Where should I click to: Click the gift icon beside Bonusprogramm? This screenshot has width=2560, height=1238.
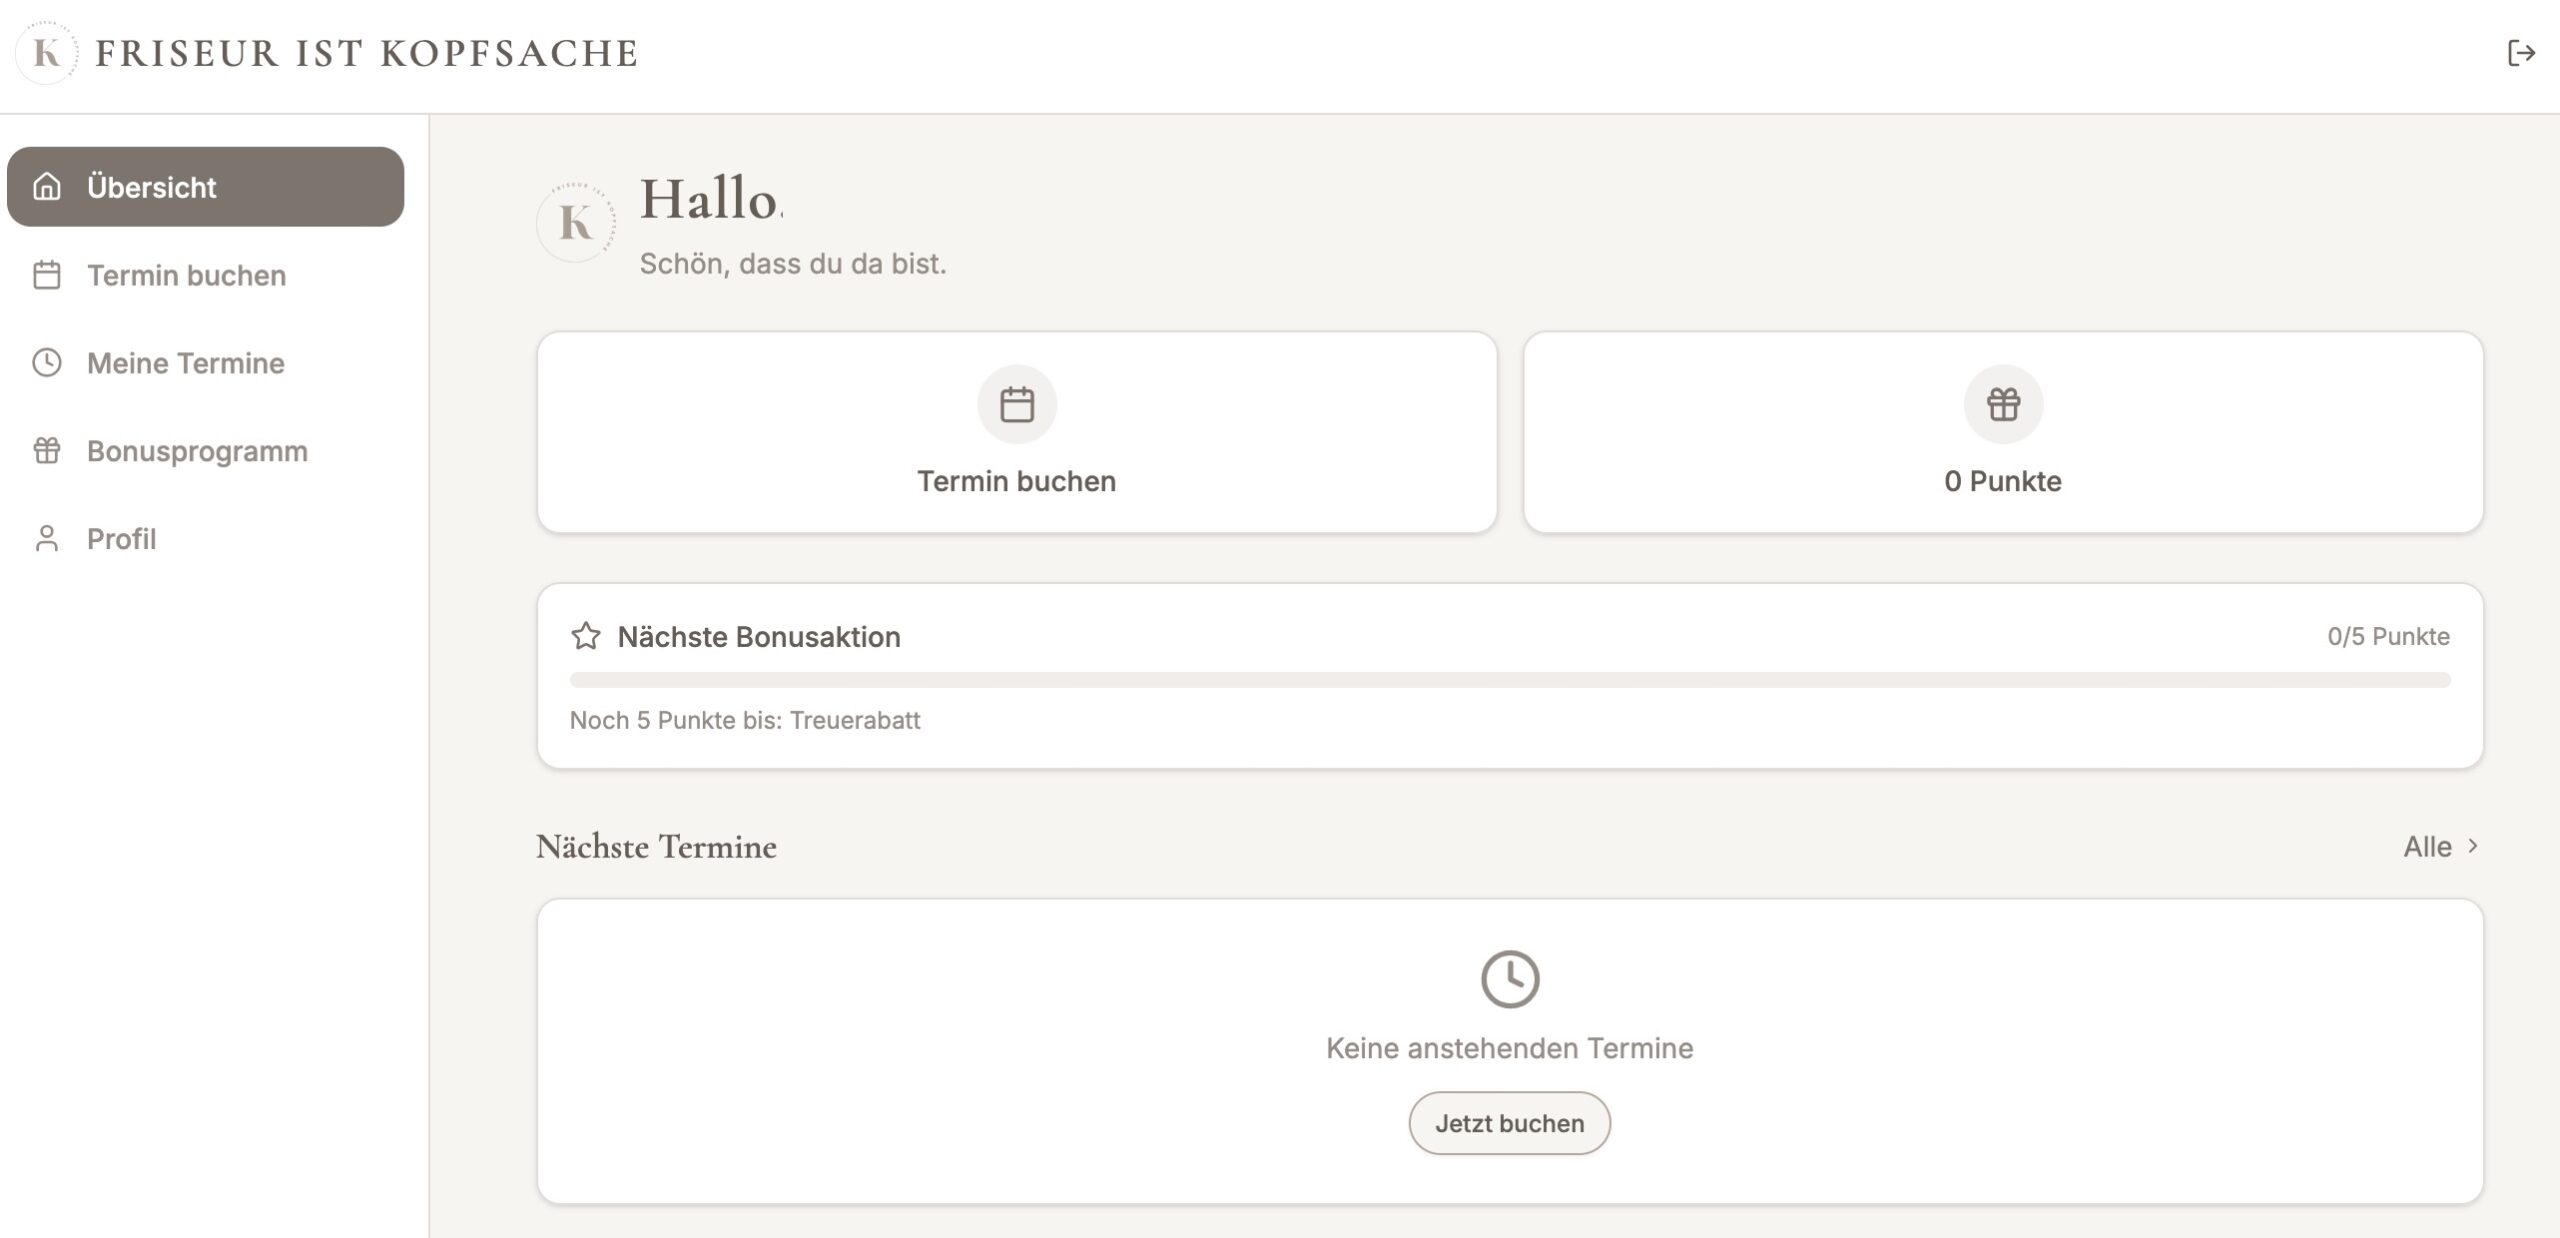coord(47,451)
